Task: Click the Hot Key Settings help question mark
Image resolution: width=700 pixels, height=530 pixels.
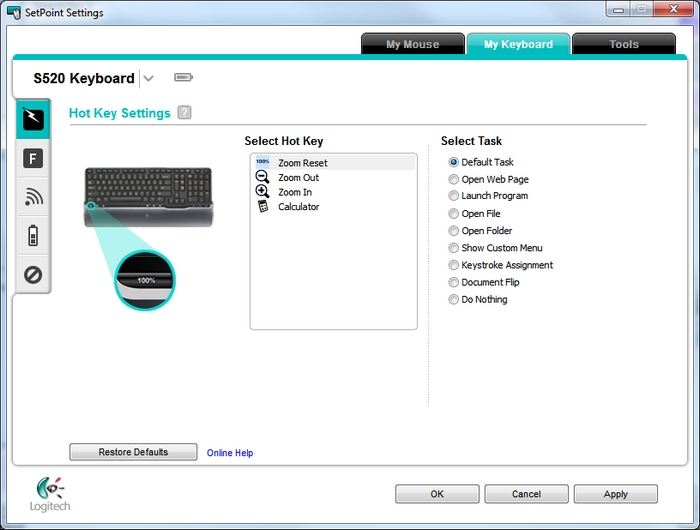Action: pyautogui.click(x=184, y=113)
